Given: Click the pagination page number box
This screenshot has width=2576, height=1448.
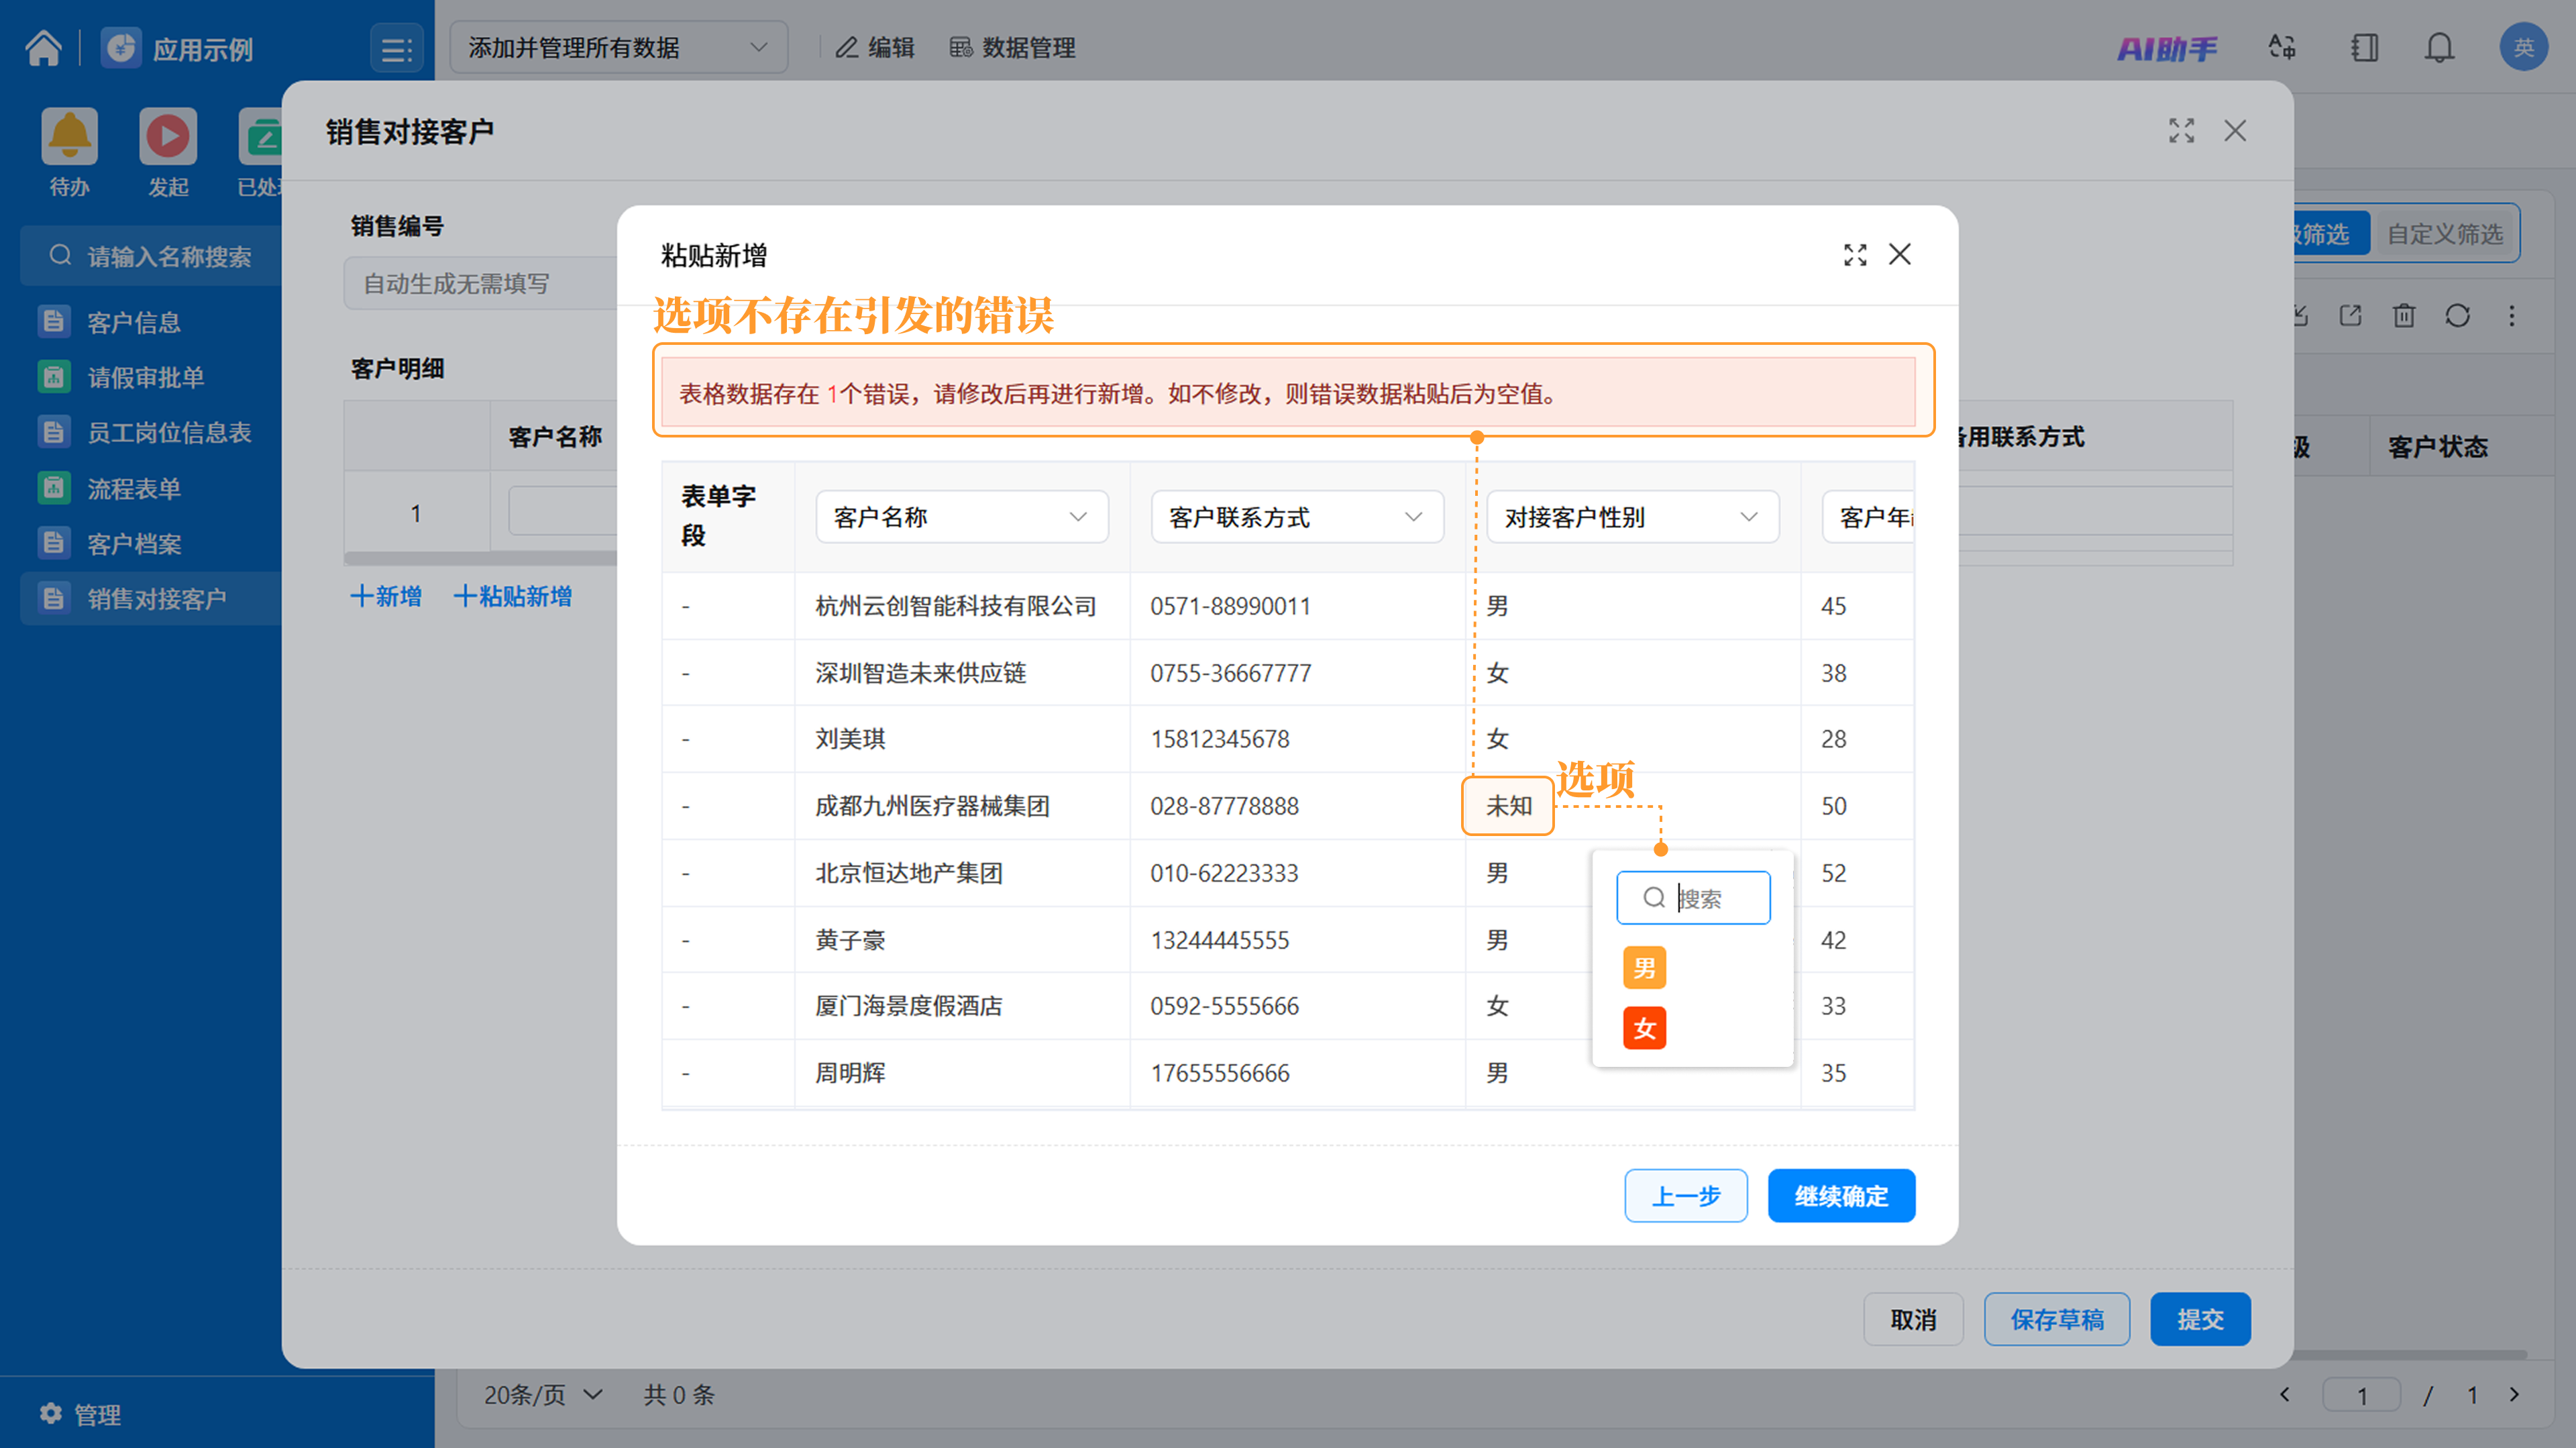Looking at the screenshot, I should click(2361, 1394).
